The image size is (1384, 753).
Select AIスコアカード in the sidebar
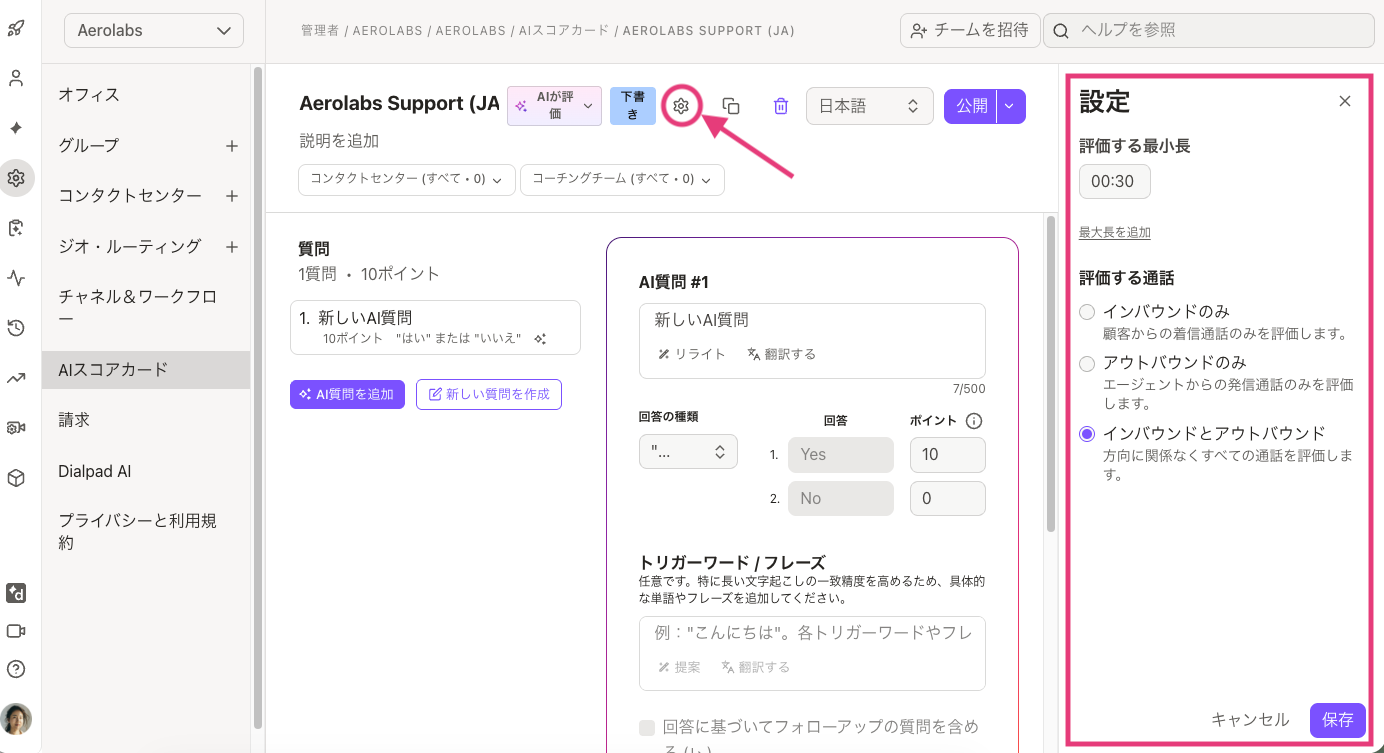pos(146,370)
